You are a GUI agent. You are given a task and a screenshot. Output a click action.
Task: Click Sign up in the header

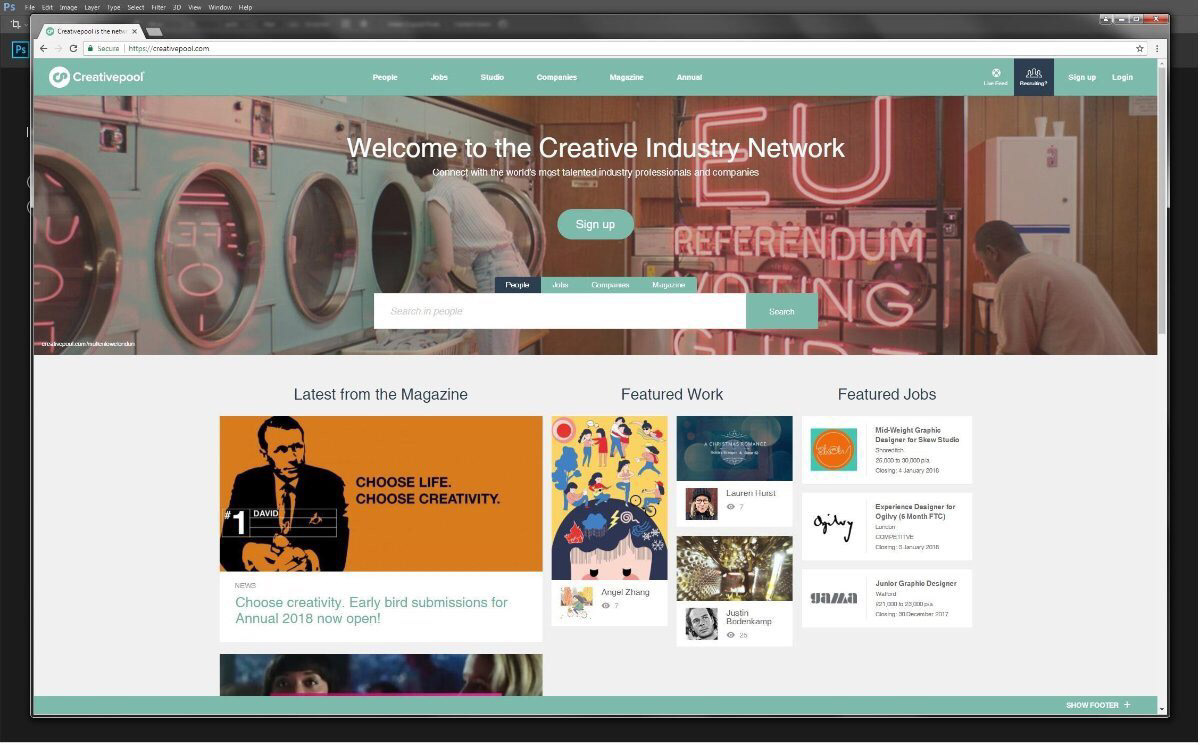point(1082,77)
